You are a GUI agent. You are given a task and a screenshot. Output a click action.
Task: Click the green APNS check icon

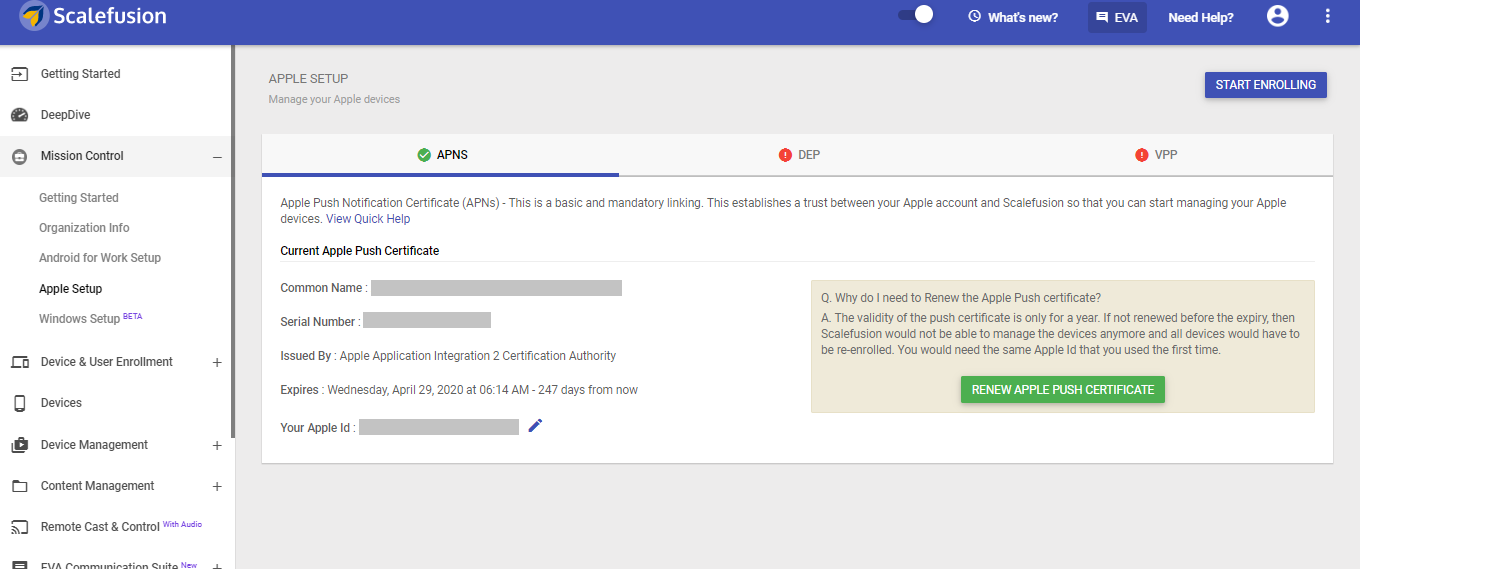[424, 155]
